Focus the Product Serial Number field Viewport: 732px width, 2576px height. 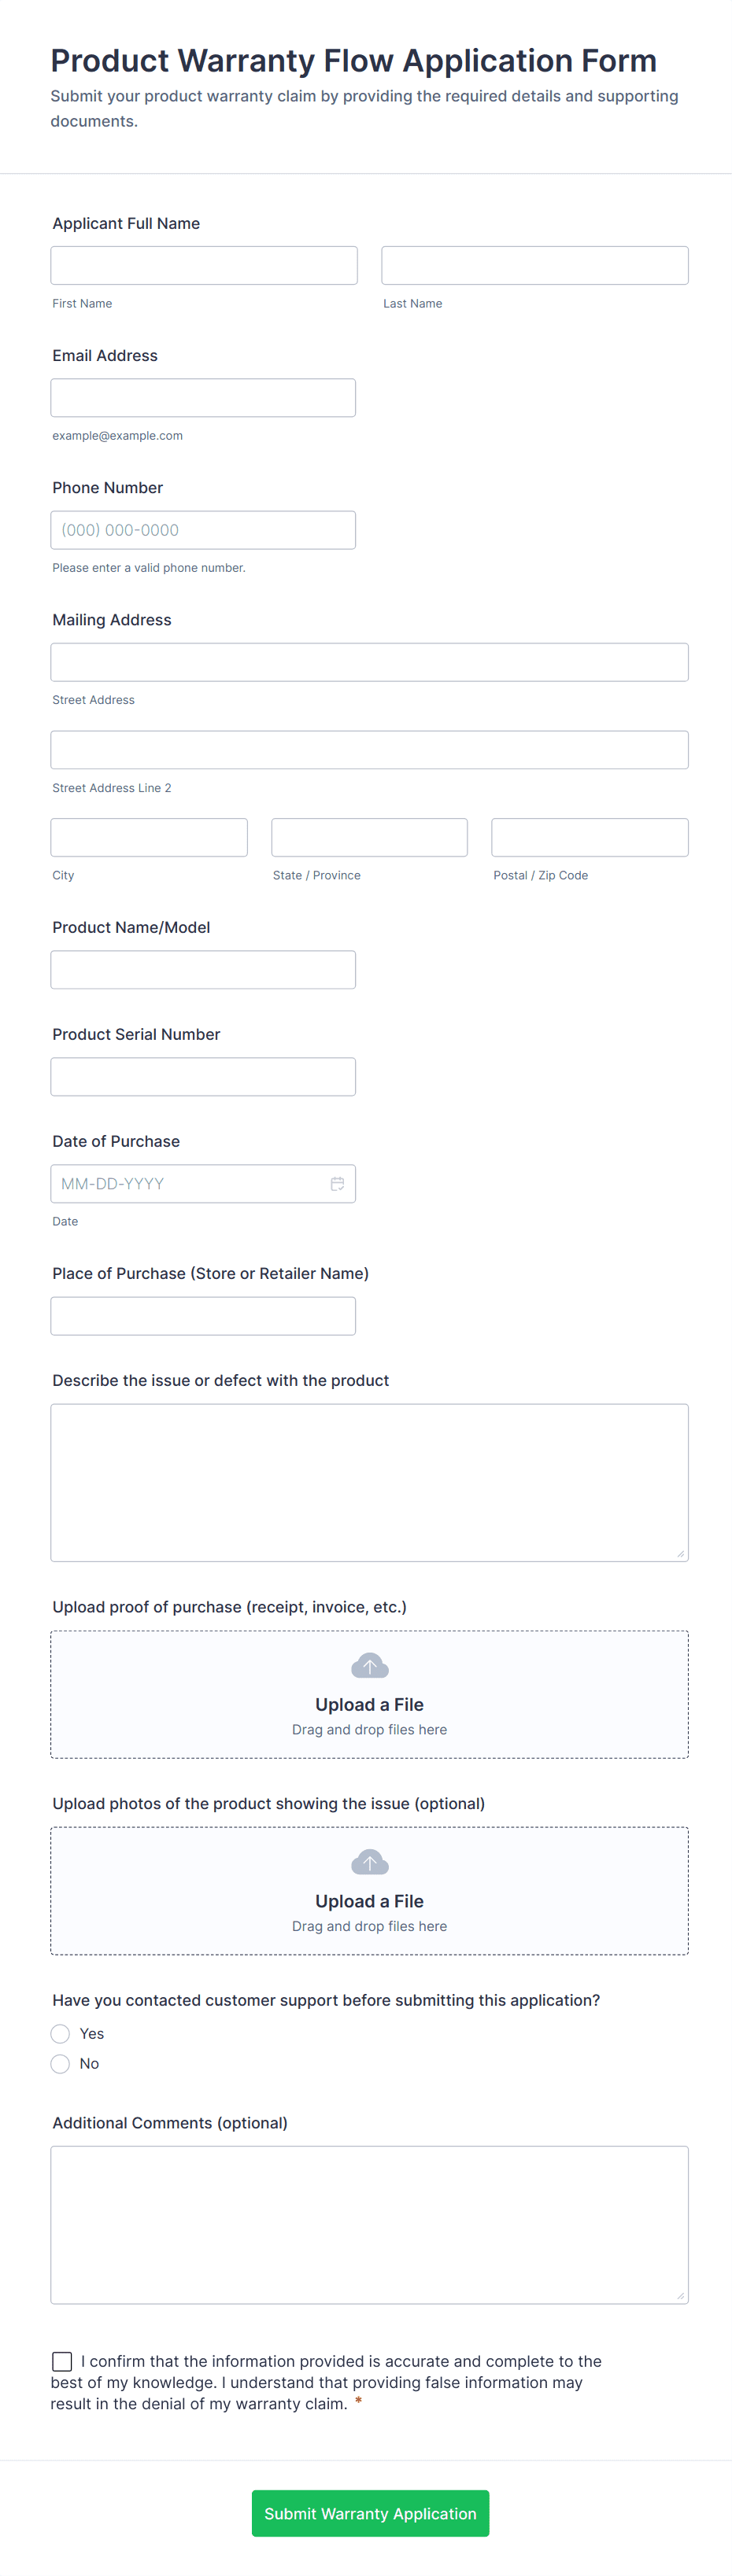coord(203,1077)
